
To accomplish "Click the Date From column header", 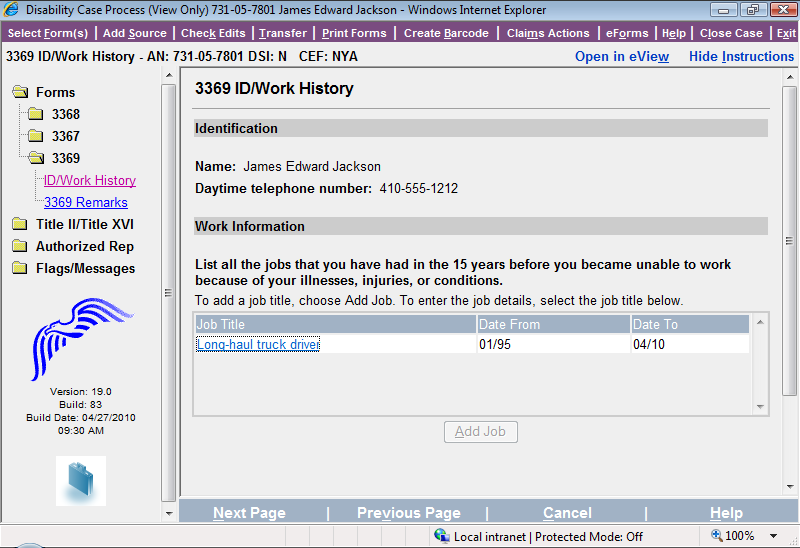I will tap(554, 324).
